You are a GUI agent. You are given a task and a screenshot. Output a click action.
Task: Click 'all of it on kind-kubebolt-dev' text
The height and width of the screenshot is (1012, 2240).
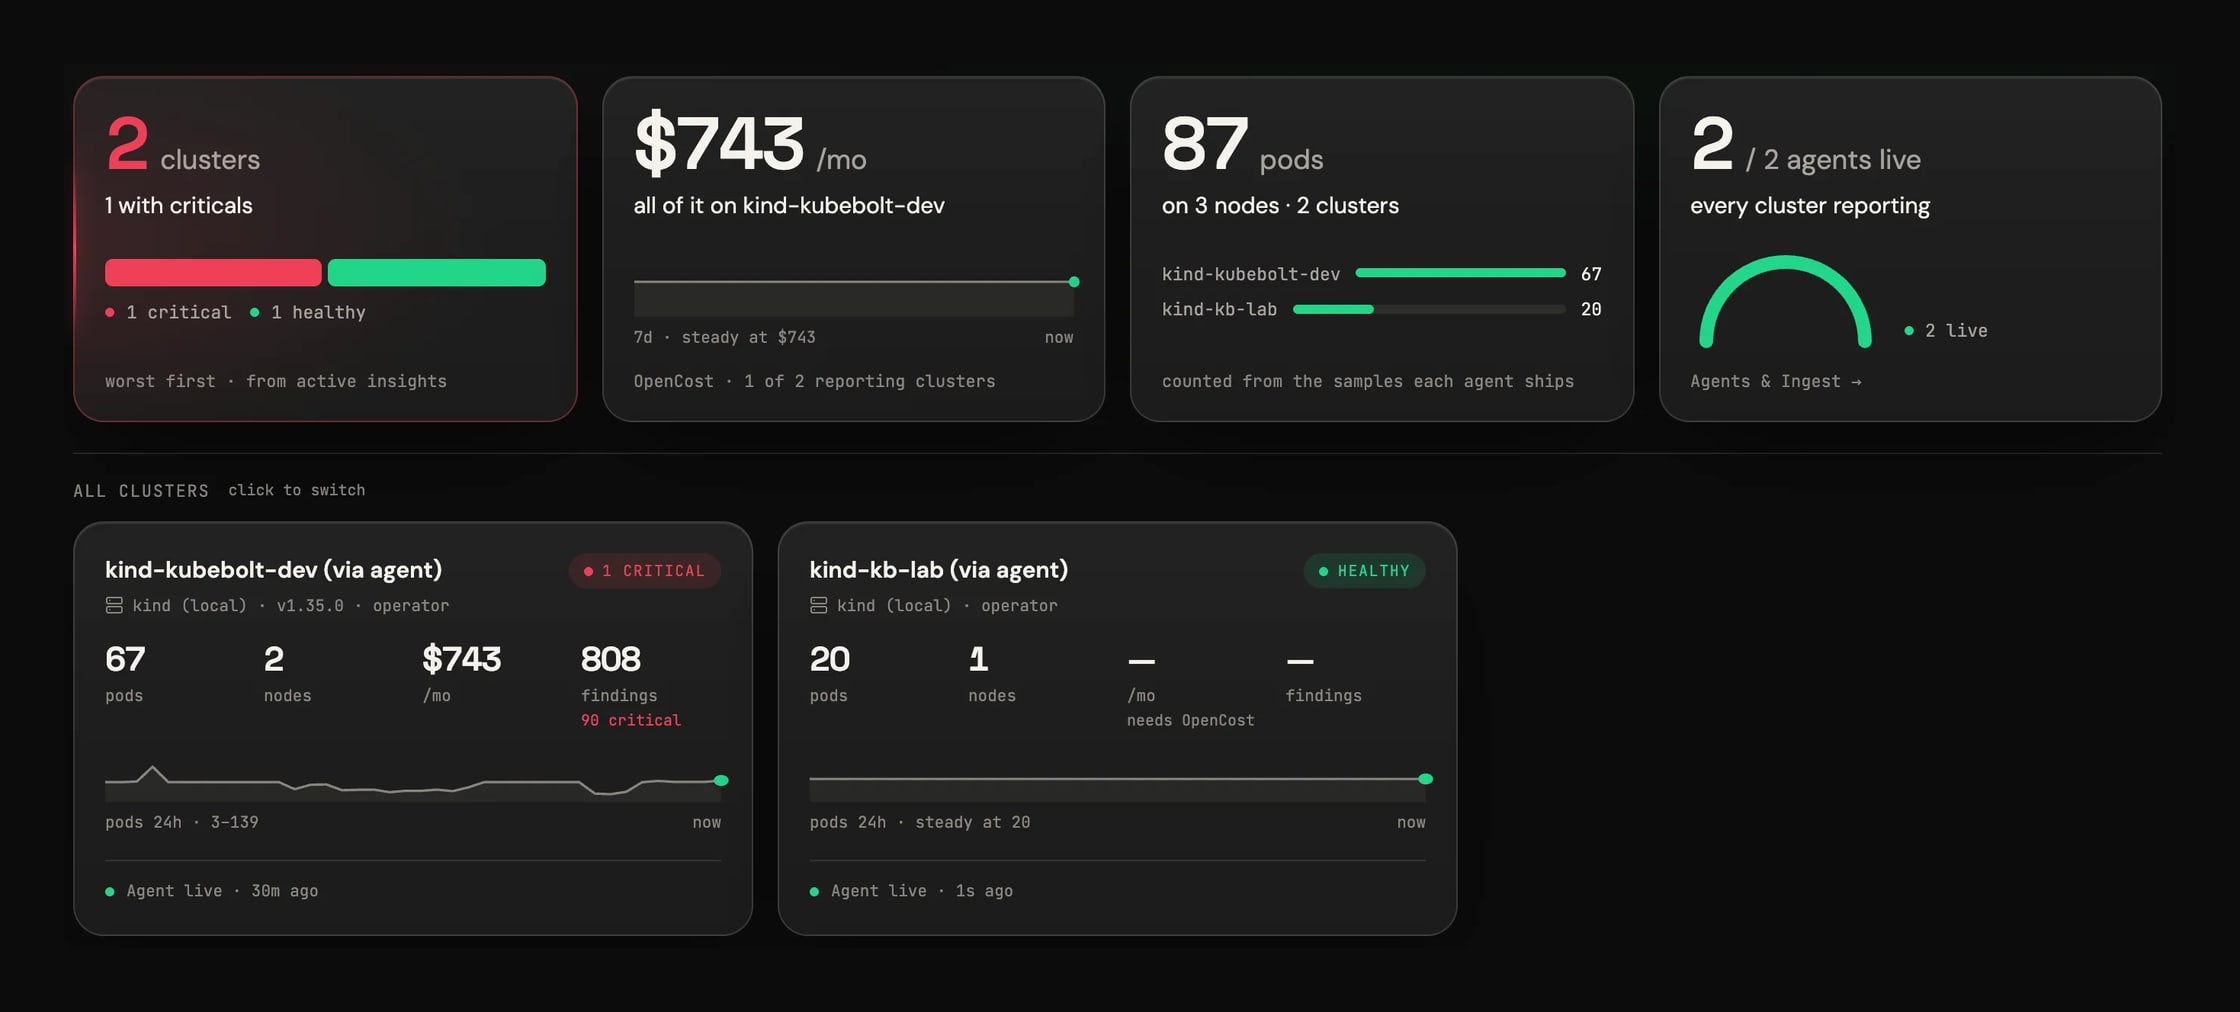(x=789, y=205)
